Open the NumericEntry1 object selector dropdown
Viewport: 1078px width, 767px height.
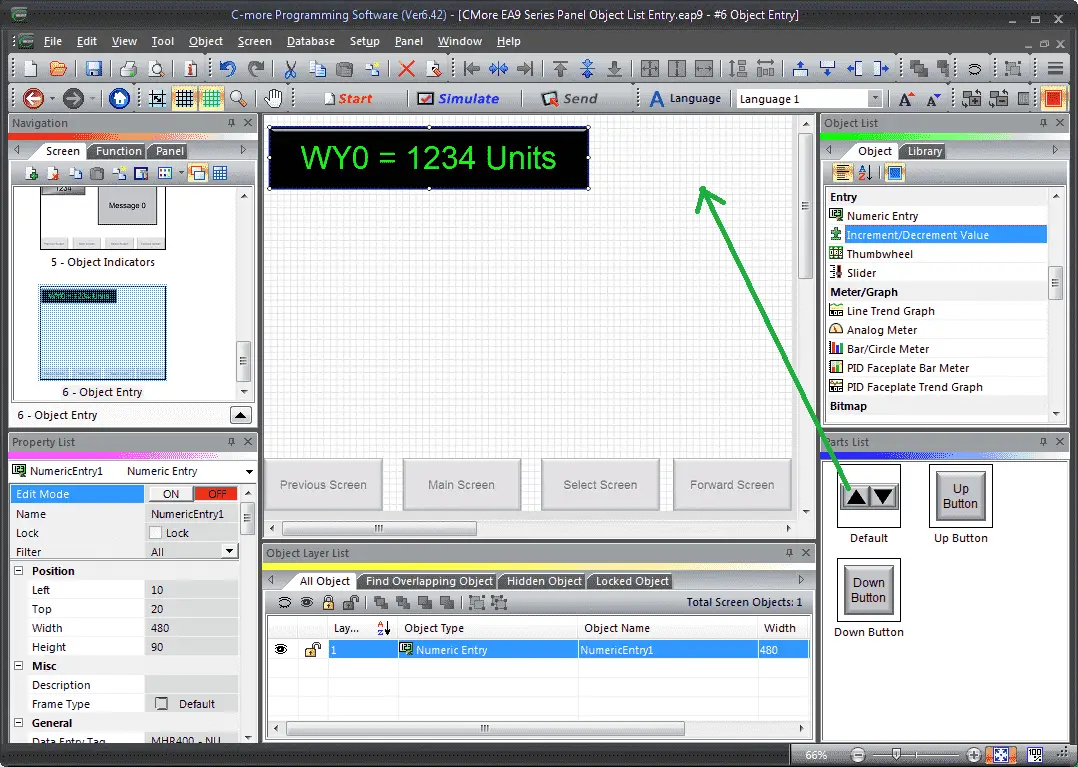pyautogui.click(x=249, y=471)
